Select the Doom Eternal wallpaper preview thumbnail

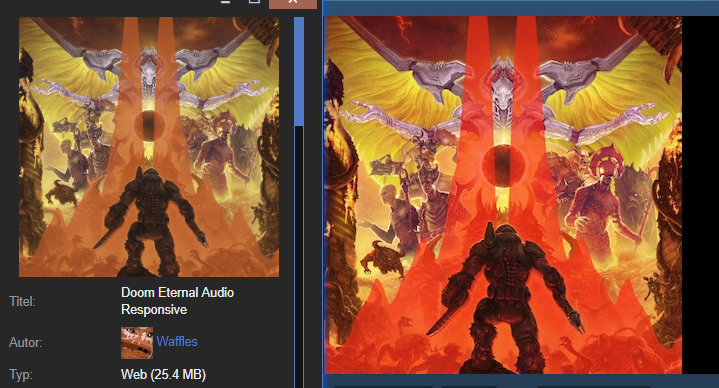(149, 147)
